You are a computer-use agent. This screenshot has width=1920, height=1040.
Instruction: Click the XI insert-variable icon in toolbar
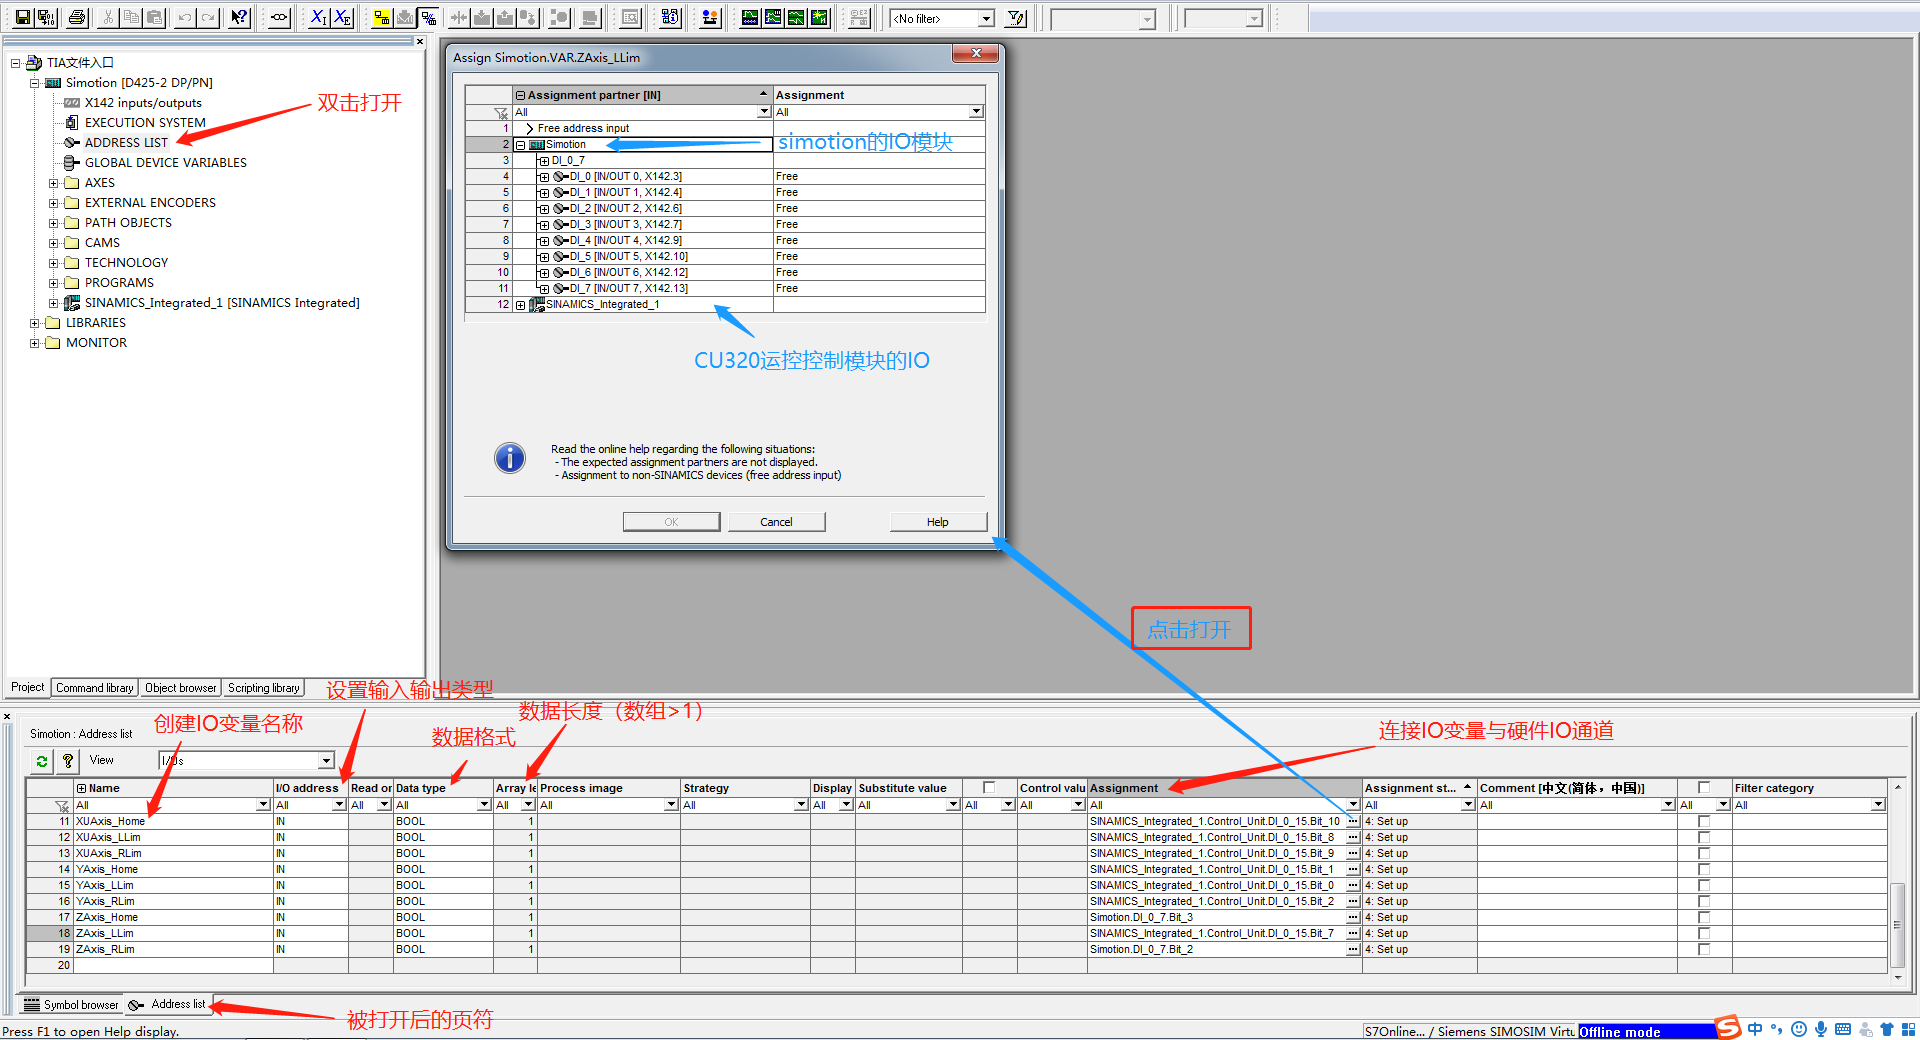coord(317,17)
